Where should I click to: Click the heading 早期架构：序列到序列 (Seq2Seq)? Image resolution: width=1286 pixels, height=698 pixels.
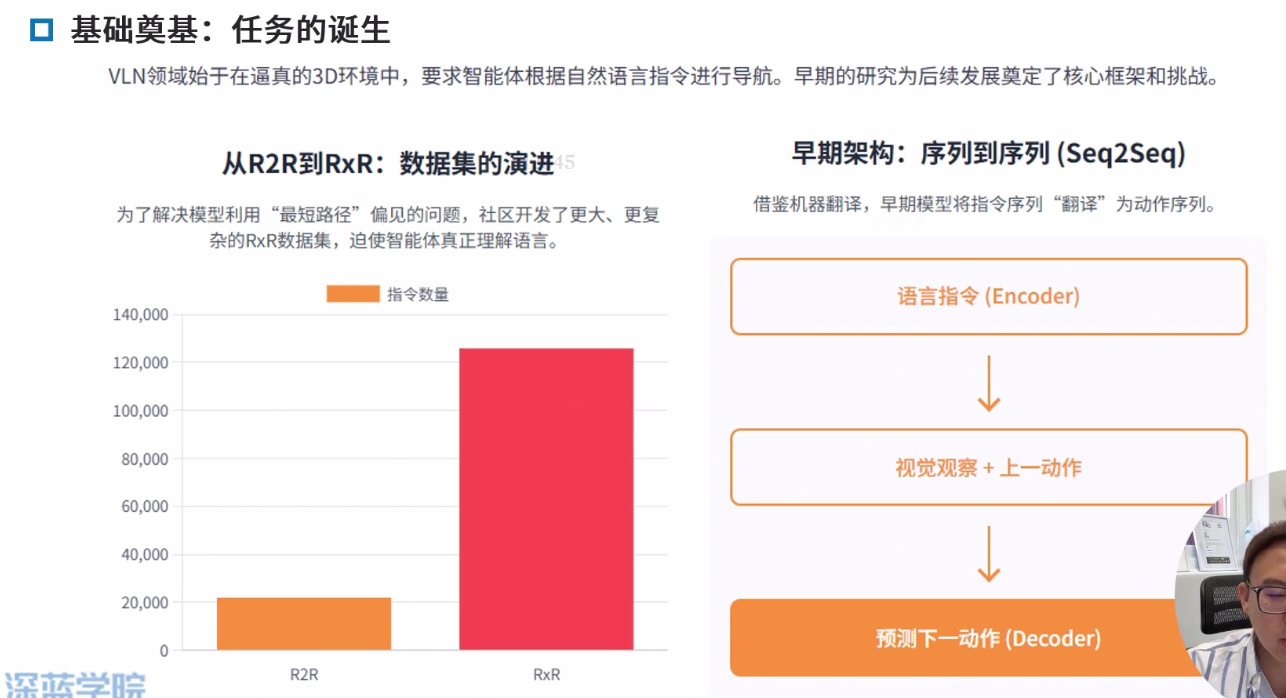(988, 153)
